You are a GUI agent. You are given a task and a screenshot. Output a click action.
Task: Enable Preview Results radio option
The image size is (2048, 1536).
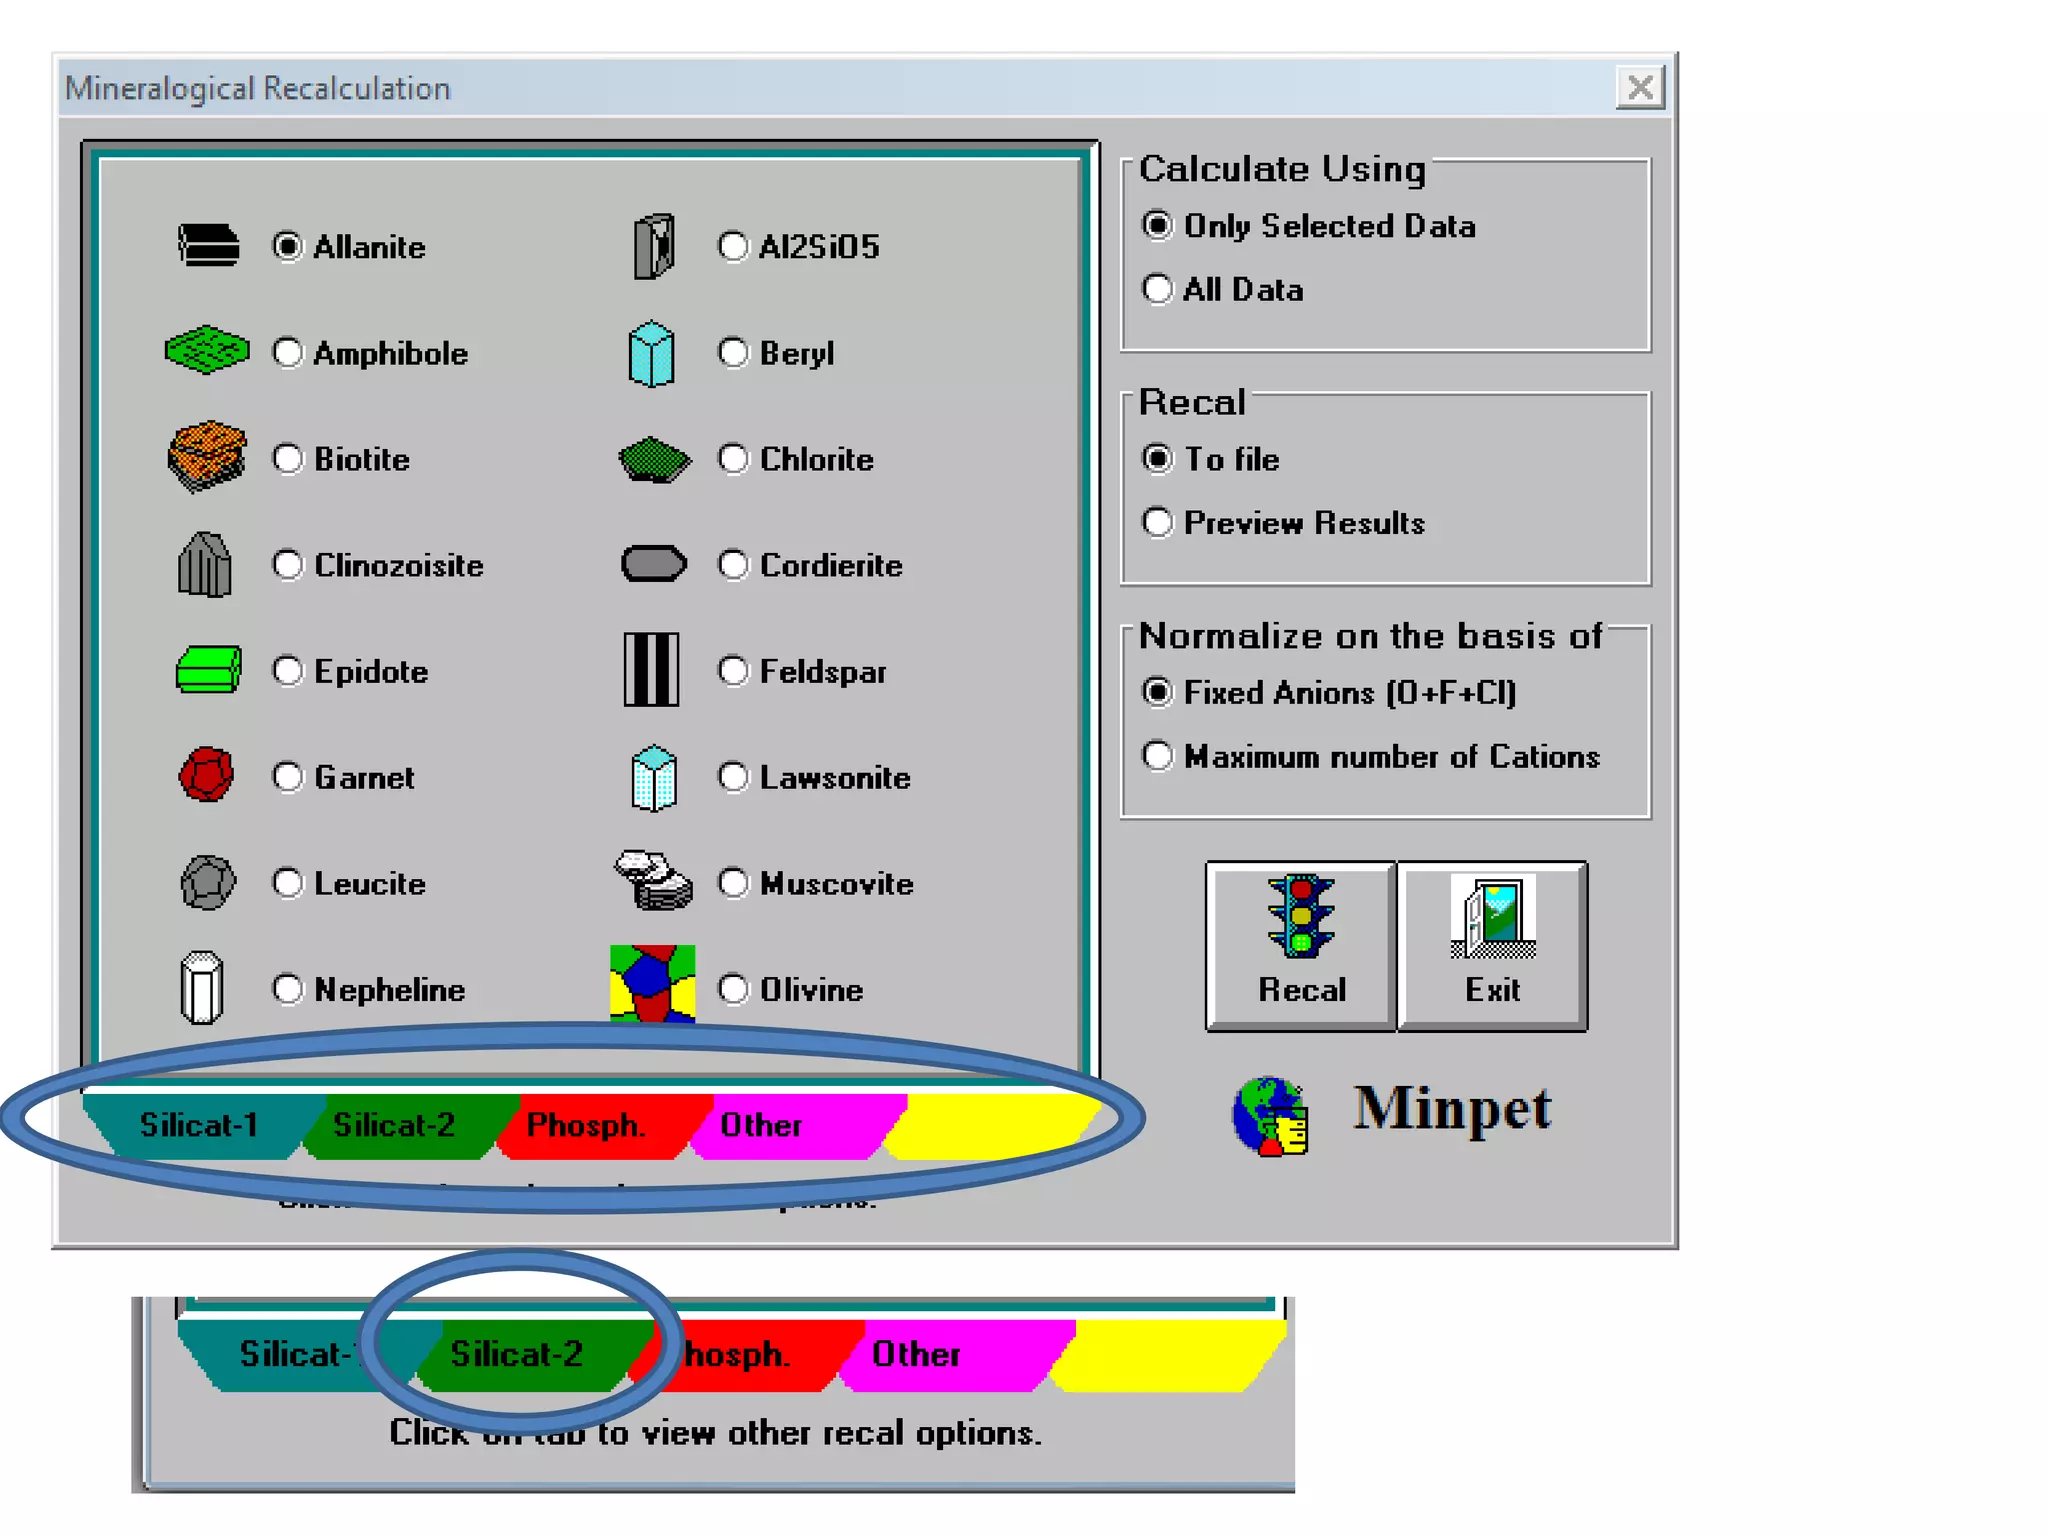coord(1157,523)
